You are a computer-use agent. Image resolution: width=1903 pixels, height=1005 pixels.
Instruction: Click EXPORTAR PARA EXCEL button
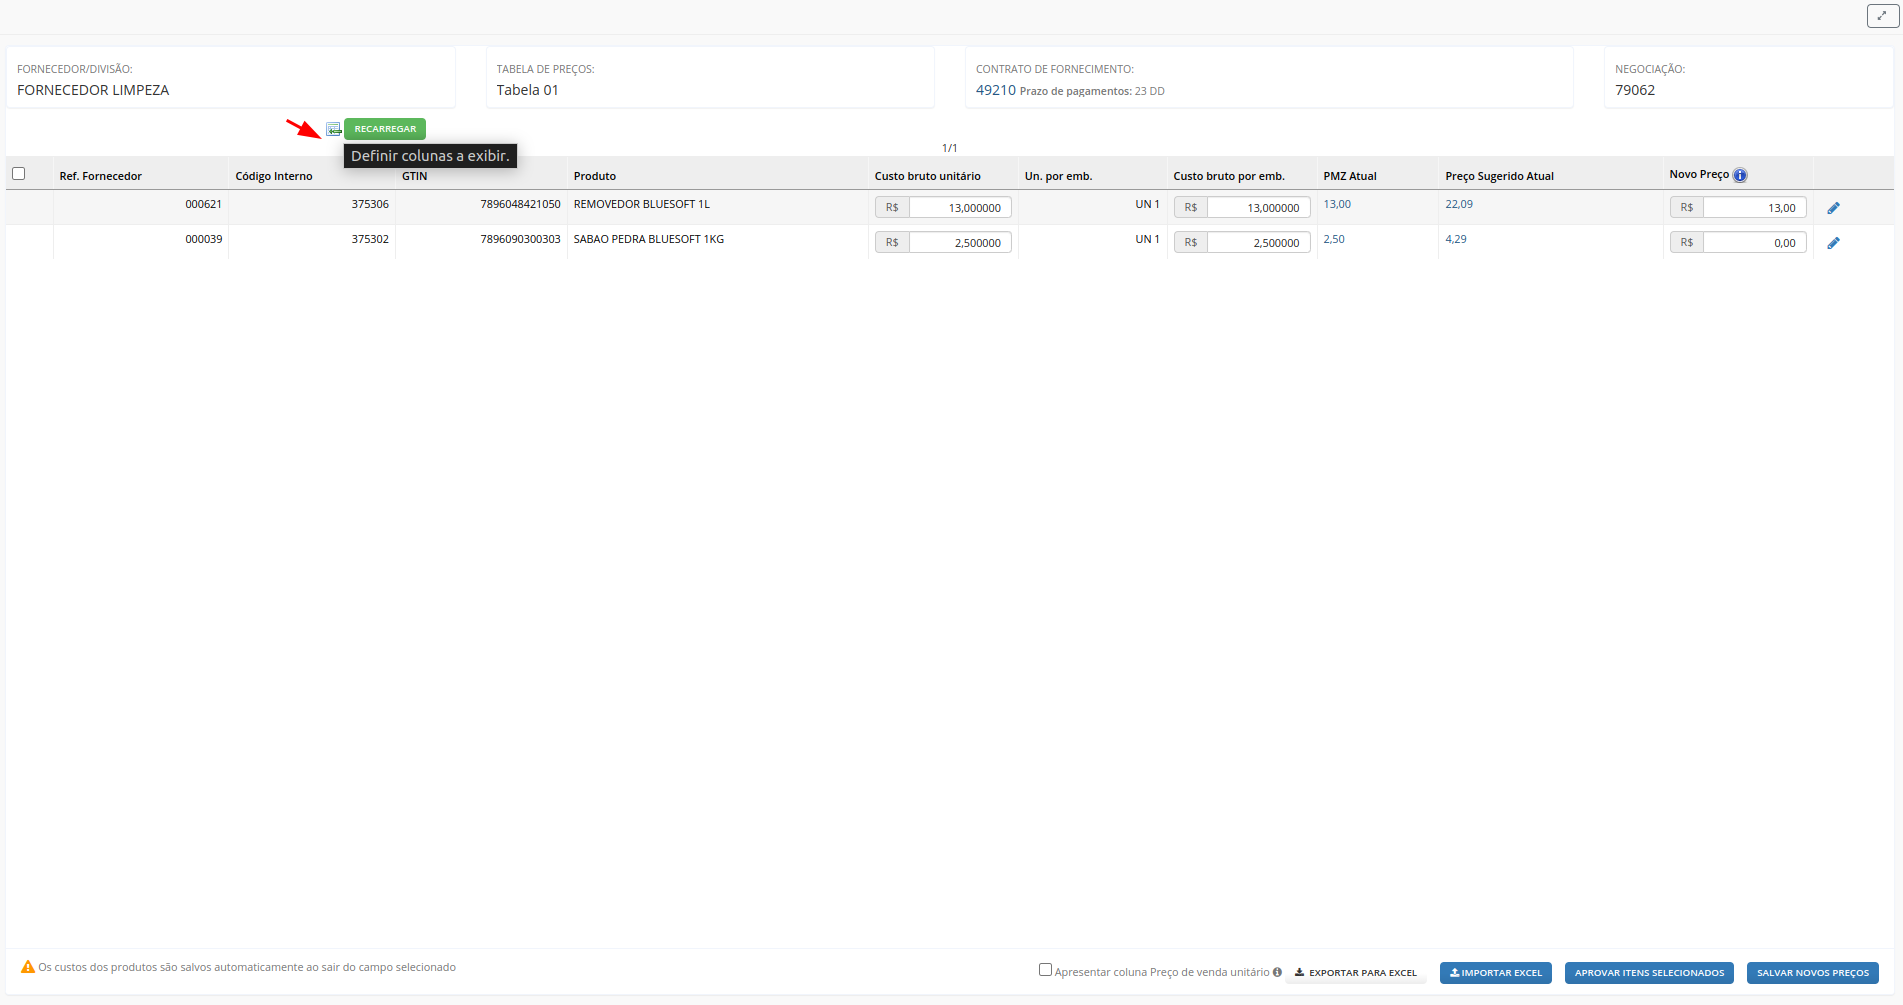pos(1355,973)
